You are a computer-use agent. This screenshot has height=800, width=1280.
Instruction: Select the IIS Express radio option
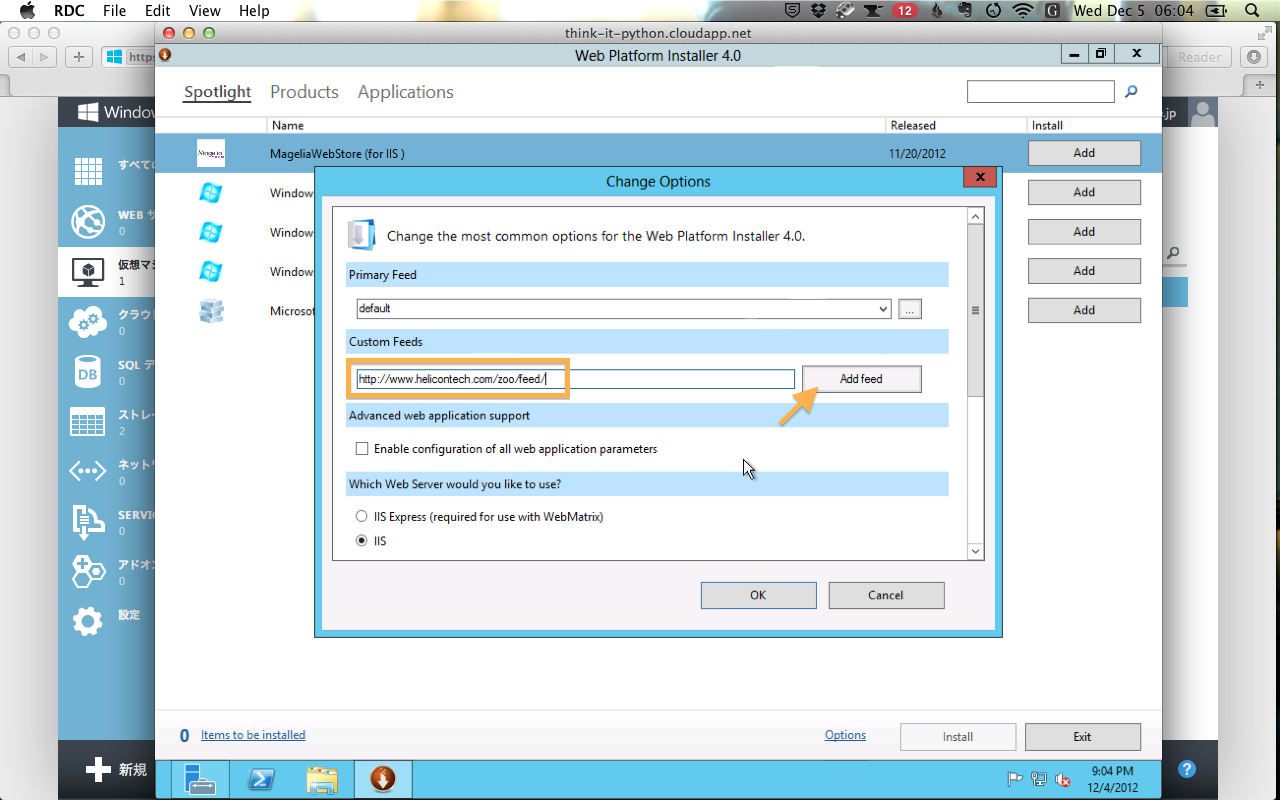[362, 517]
